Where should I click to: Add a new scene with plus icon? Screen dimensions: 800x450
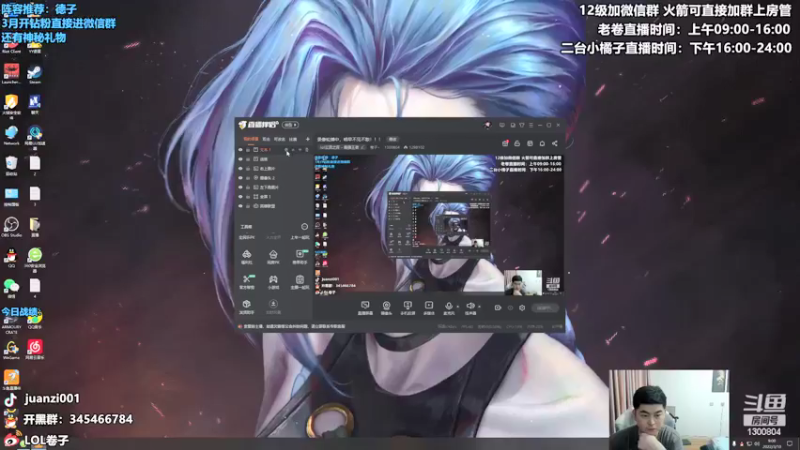[x=307, y=139]
